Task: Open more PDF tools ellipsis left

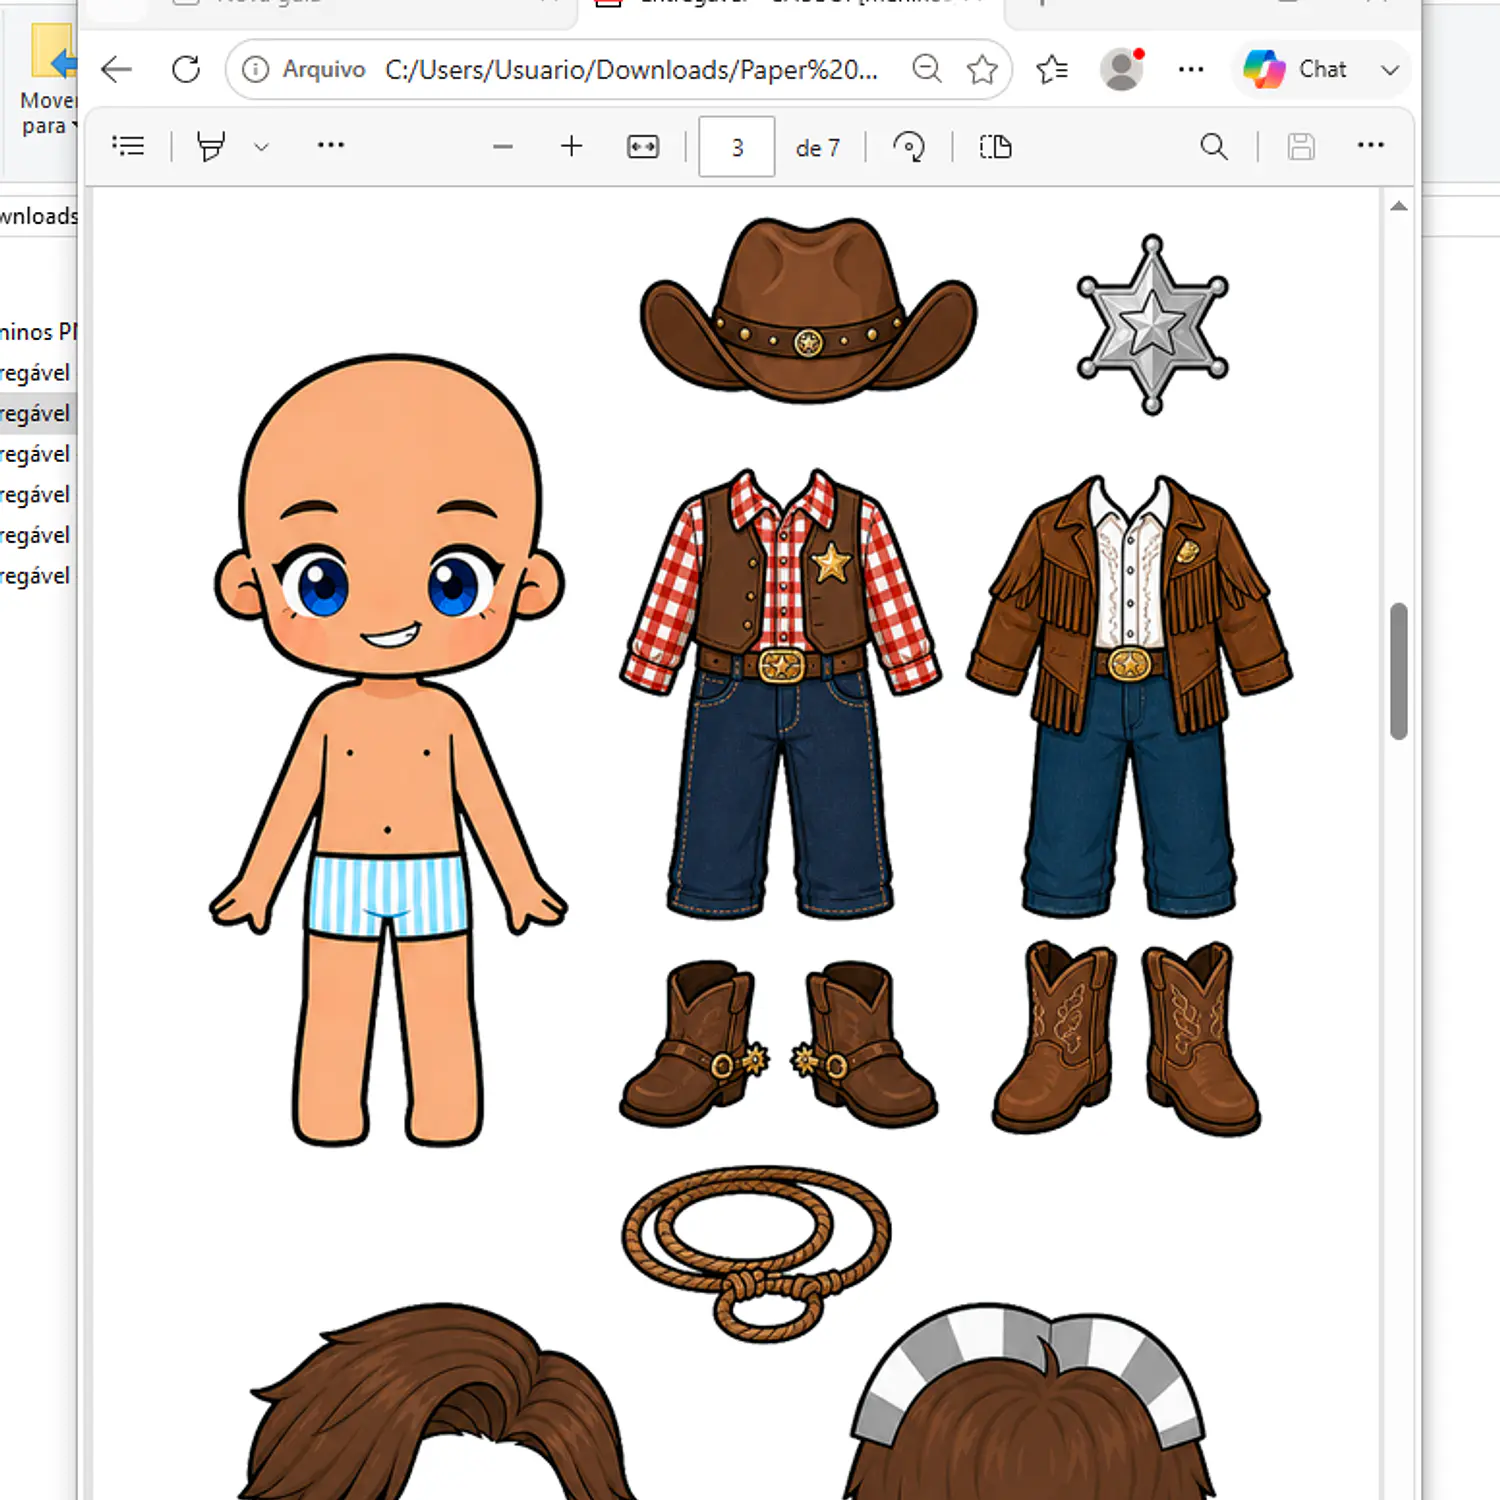Action: point(331,146)
